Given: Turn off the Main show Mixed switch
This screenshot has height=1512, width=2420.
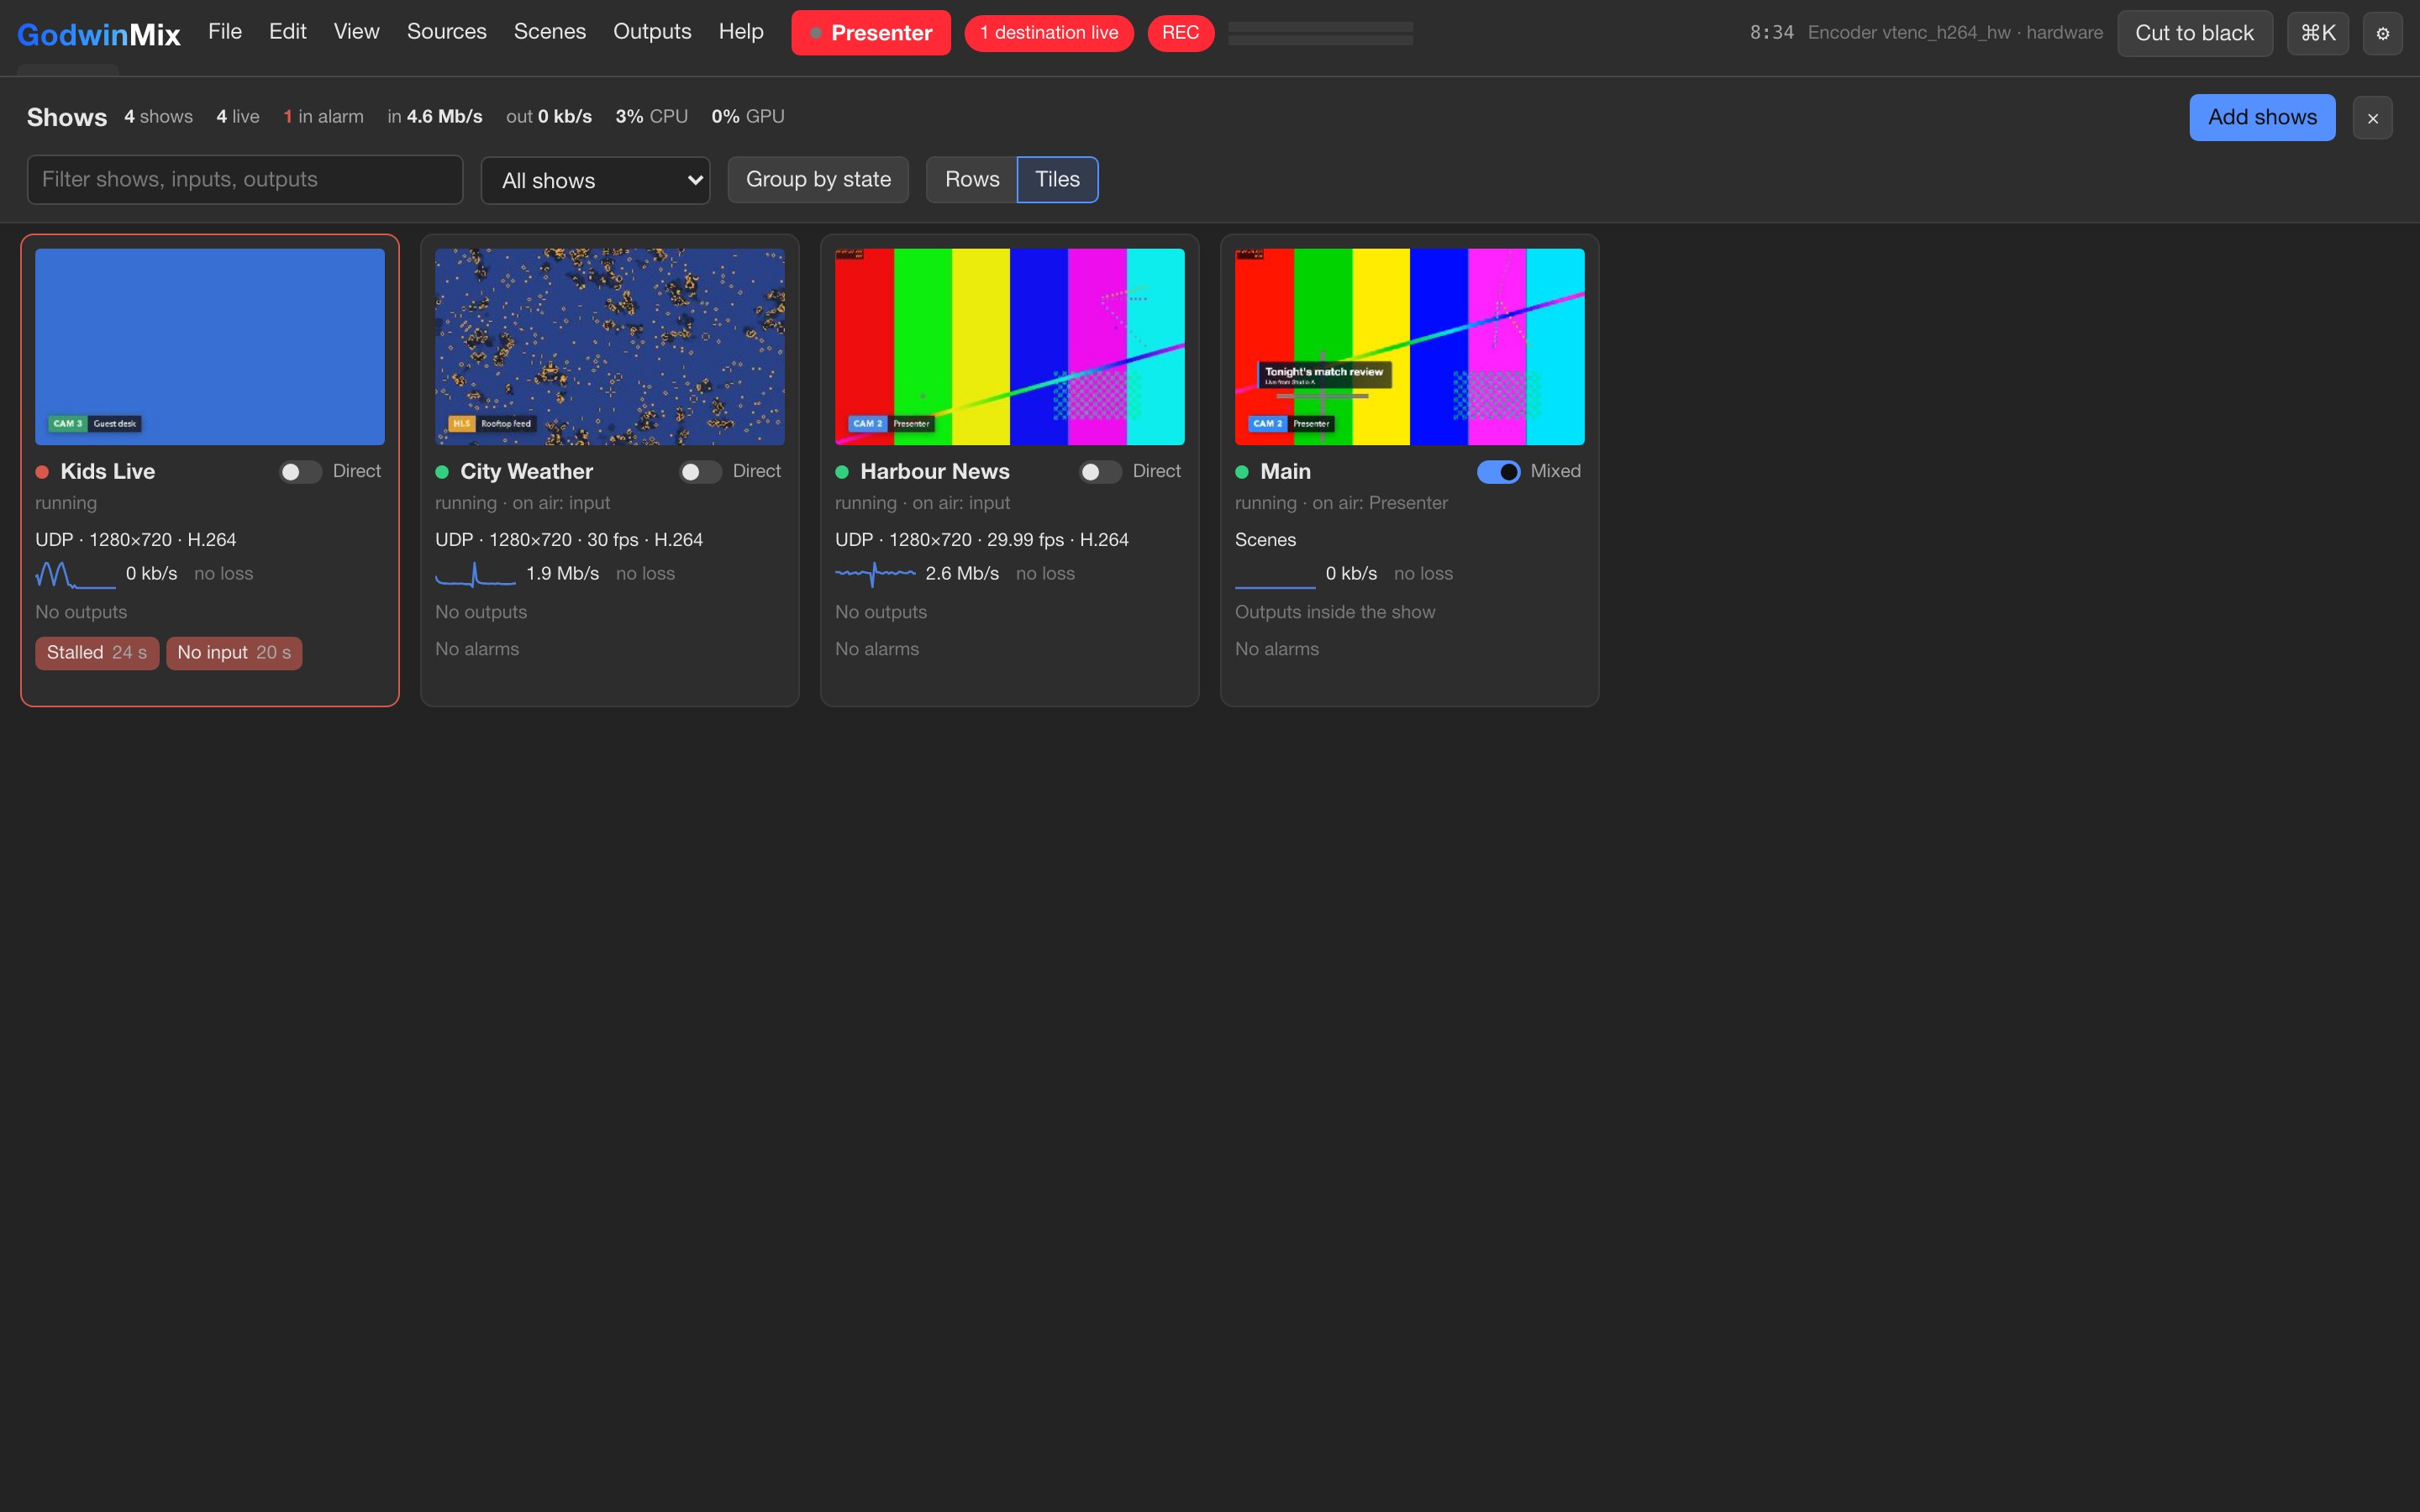Looking at the screenshot, I should (x=1498, y=472).
